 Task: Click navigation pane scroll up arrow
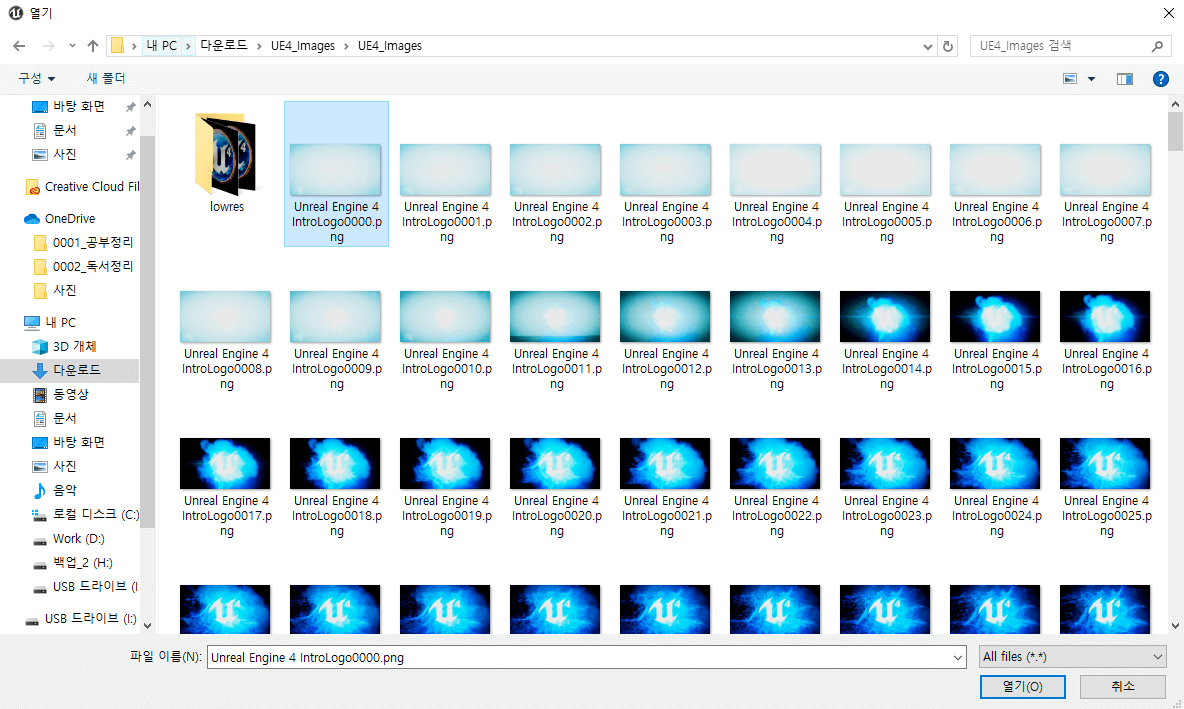147,104
